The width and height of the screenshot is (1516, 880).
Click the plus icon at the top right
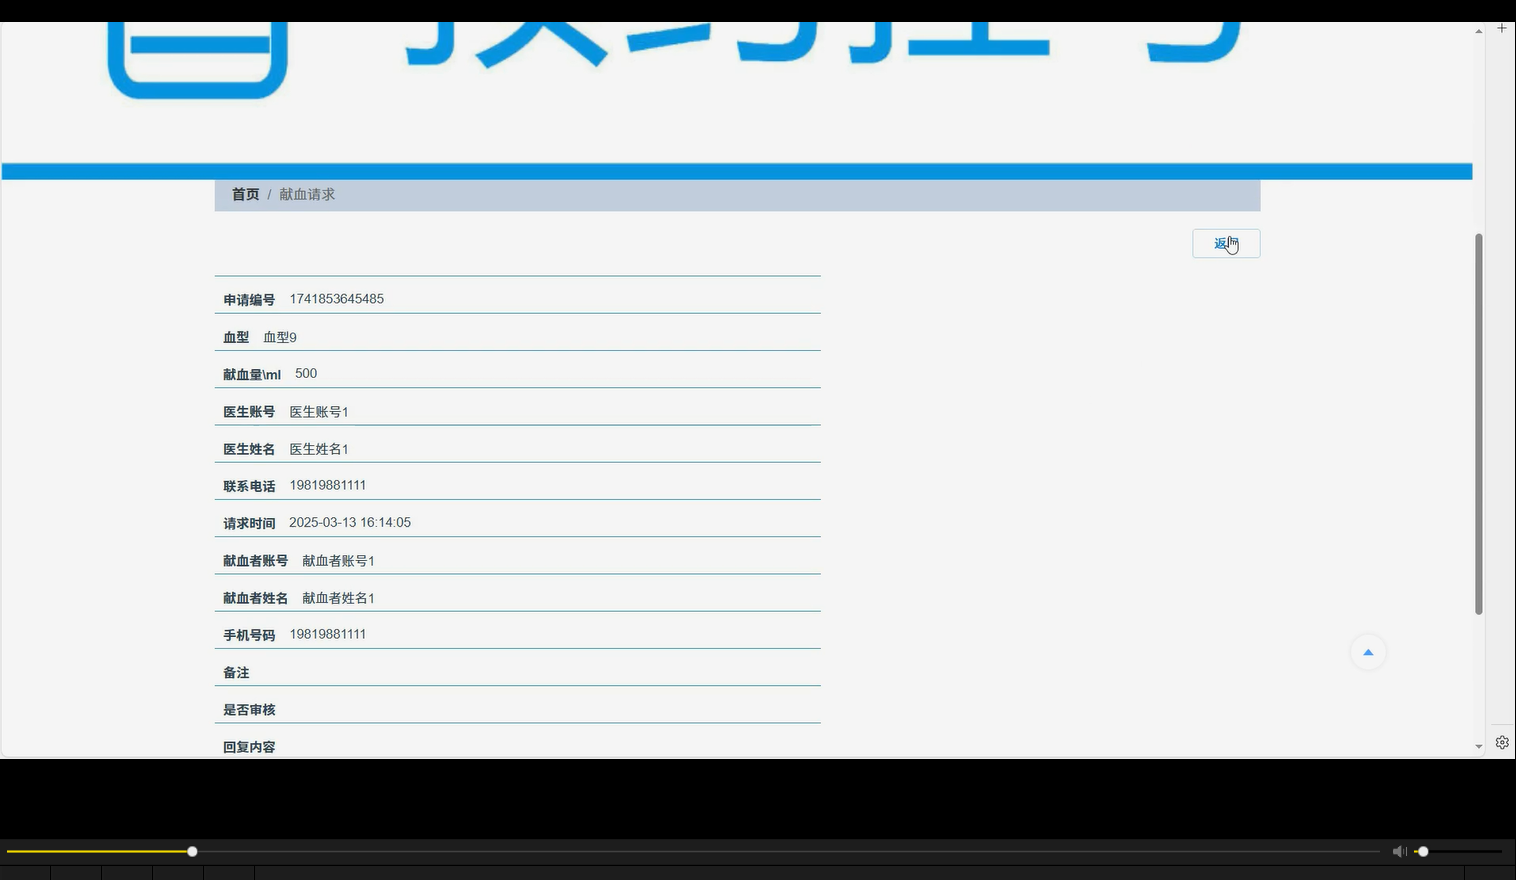coord(1502,28)
